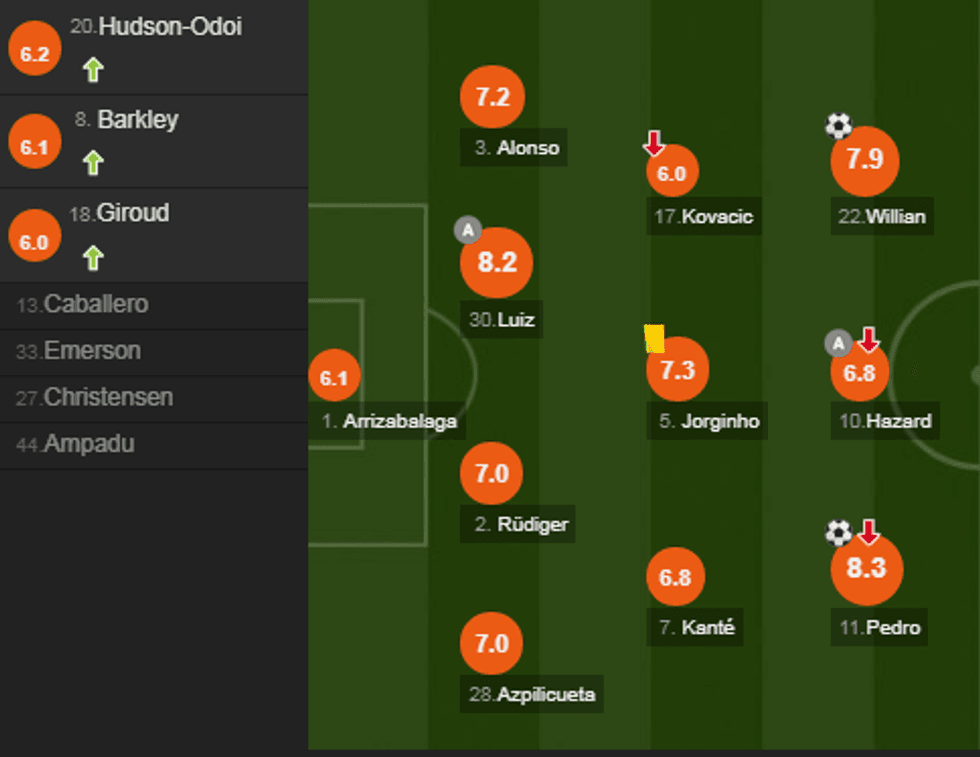
Task: Open Kanté's player name label
Action: point(697,628)
